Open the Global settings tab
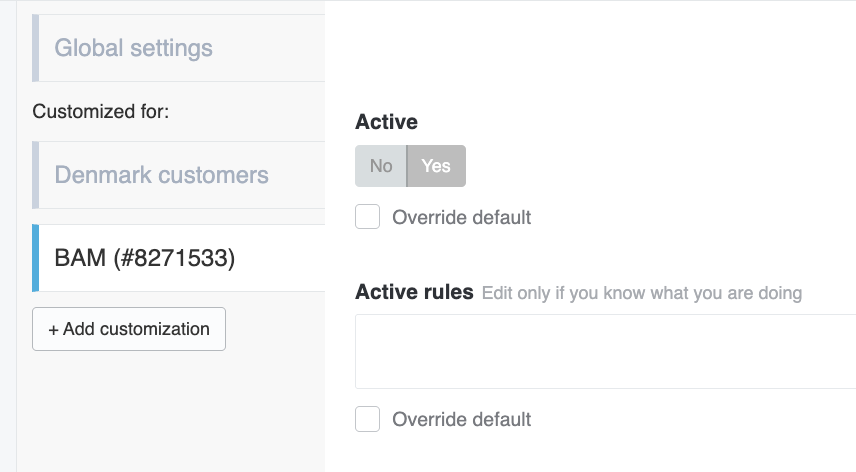The width and height of the screenshot is (856, 472). [x=179, y=48]
